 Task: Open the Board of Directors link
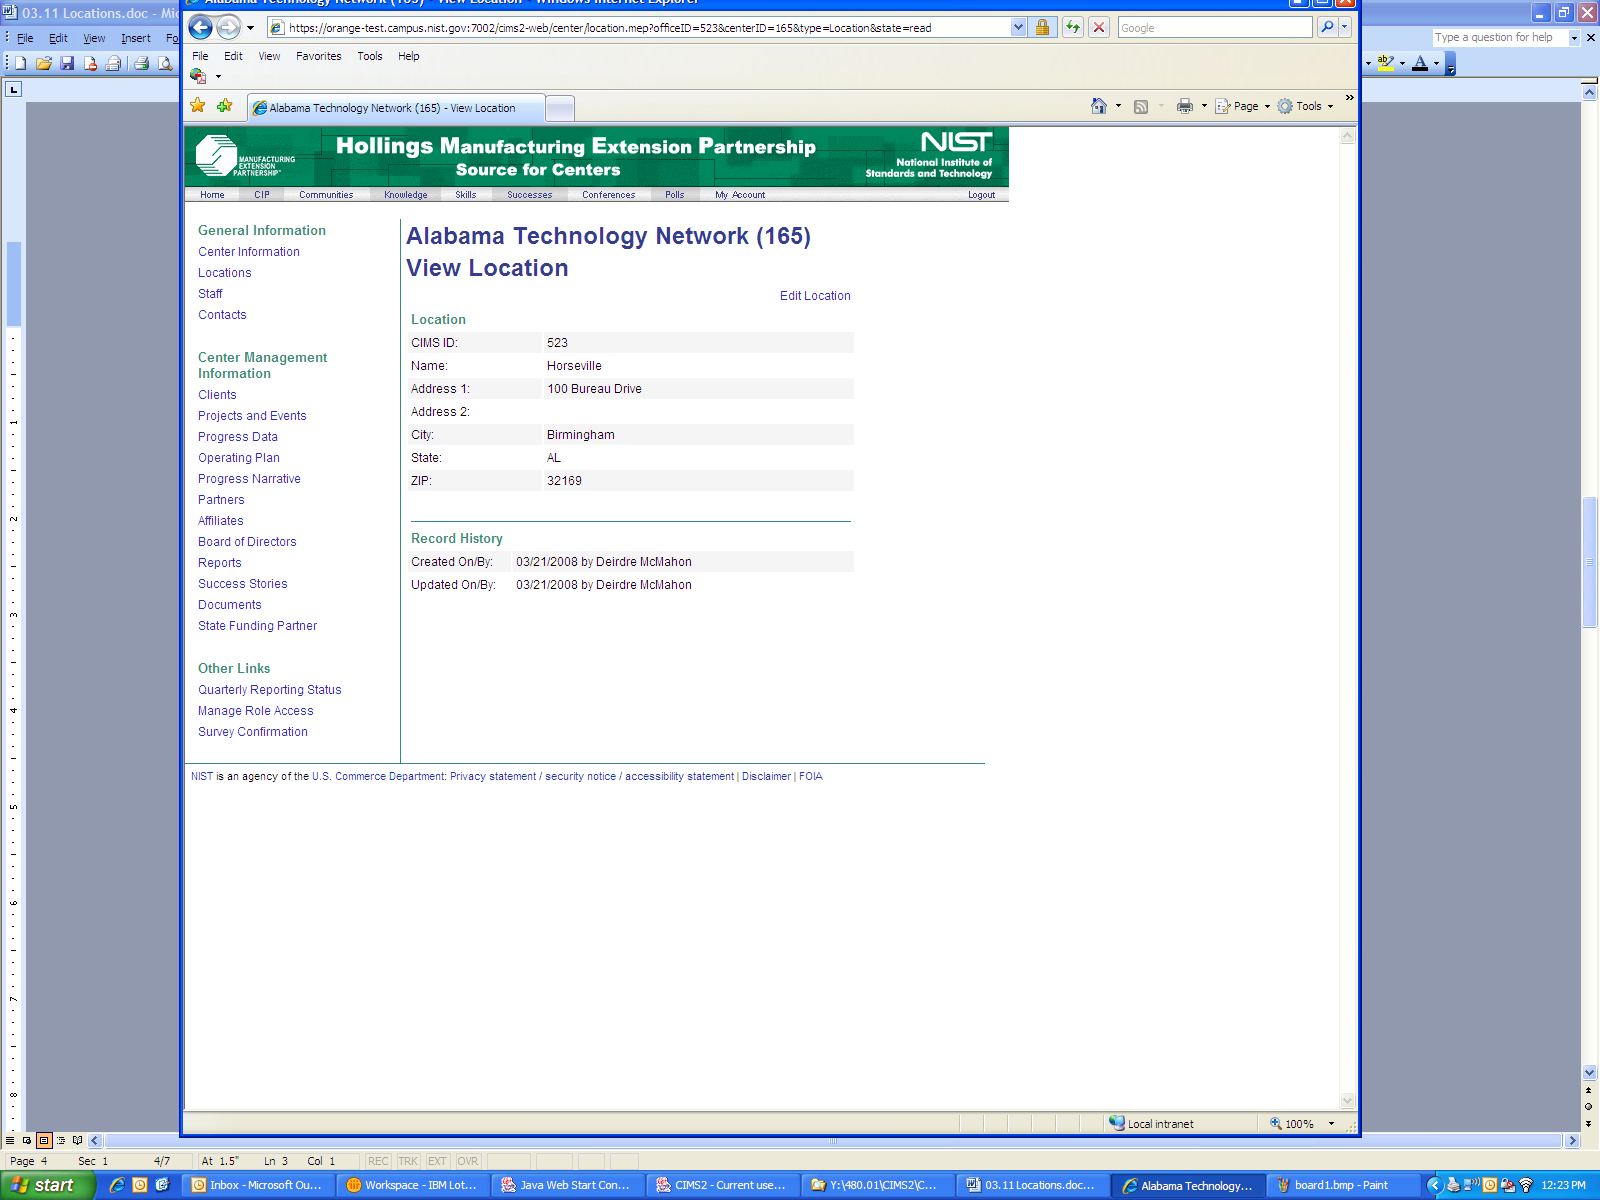[247, 542]
